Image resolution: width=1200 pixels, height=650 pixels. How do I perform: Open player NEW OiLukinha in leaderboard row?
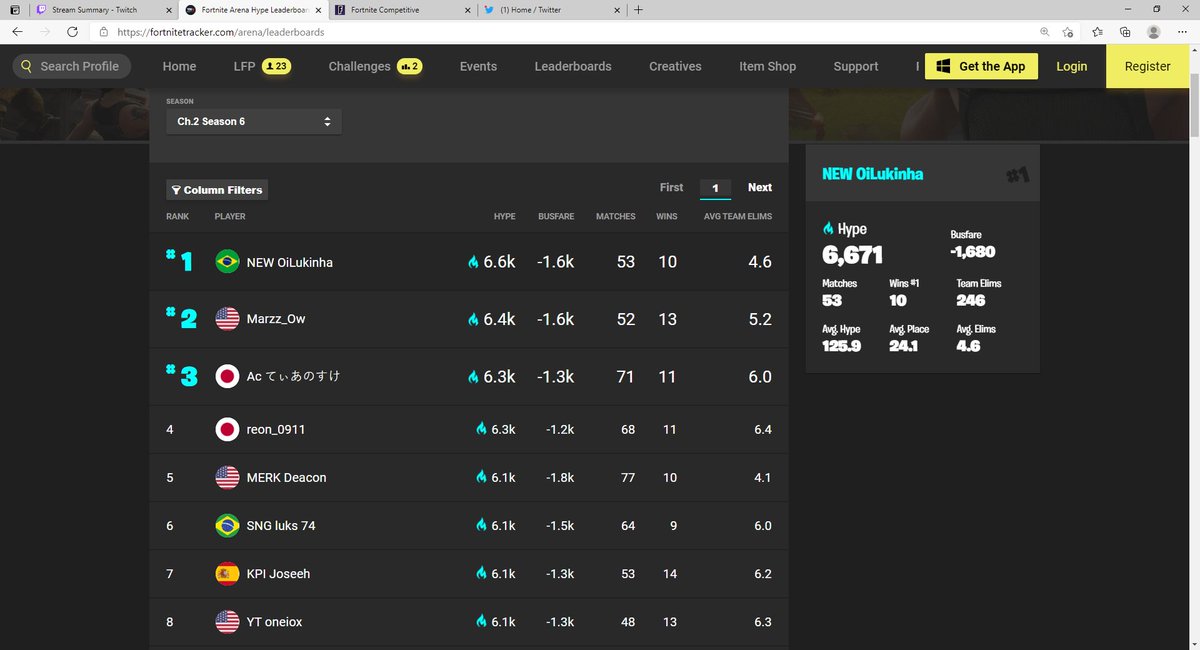[x=289, y=262]
